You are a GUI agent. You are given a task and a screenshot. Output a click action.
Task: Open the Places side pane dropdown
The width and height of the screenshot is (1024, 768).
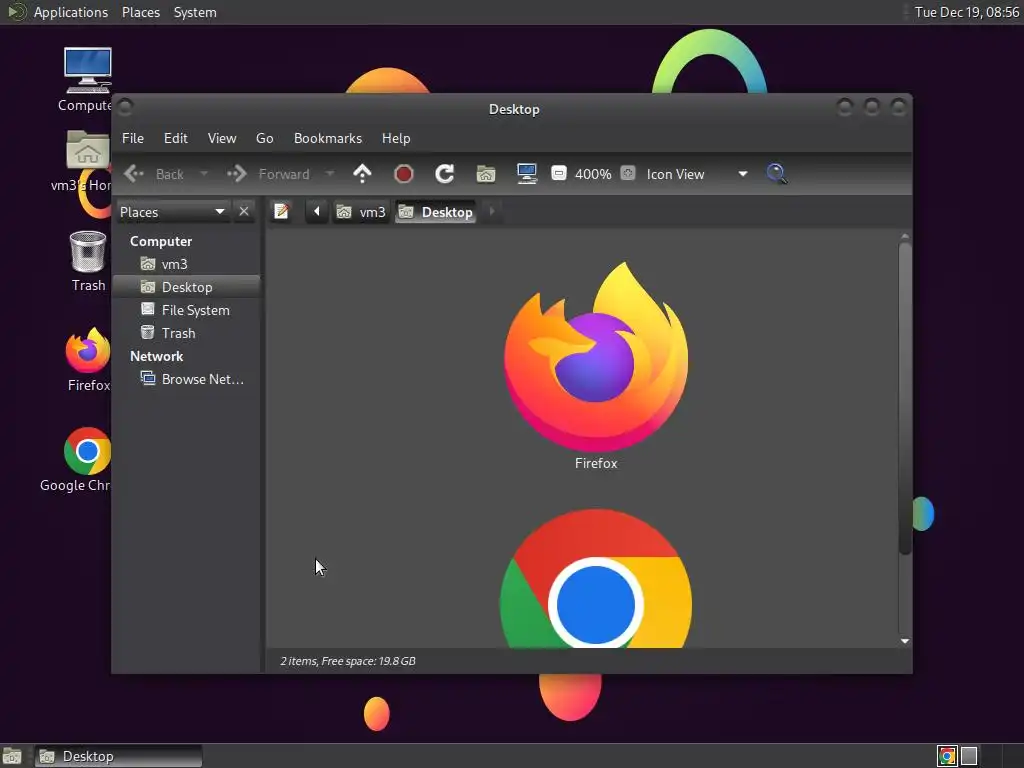point(172,212)
